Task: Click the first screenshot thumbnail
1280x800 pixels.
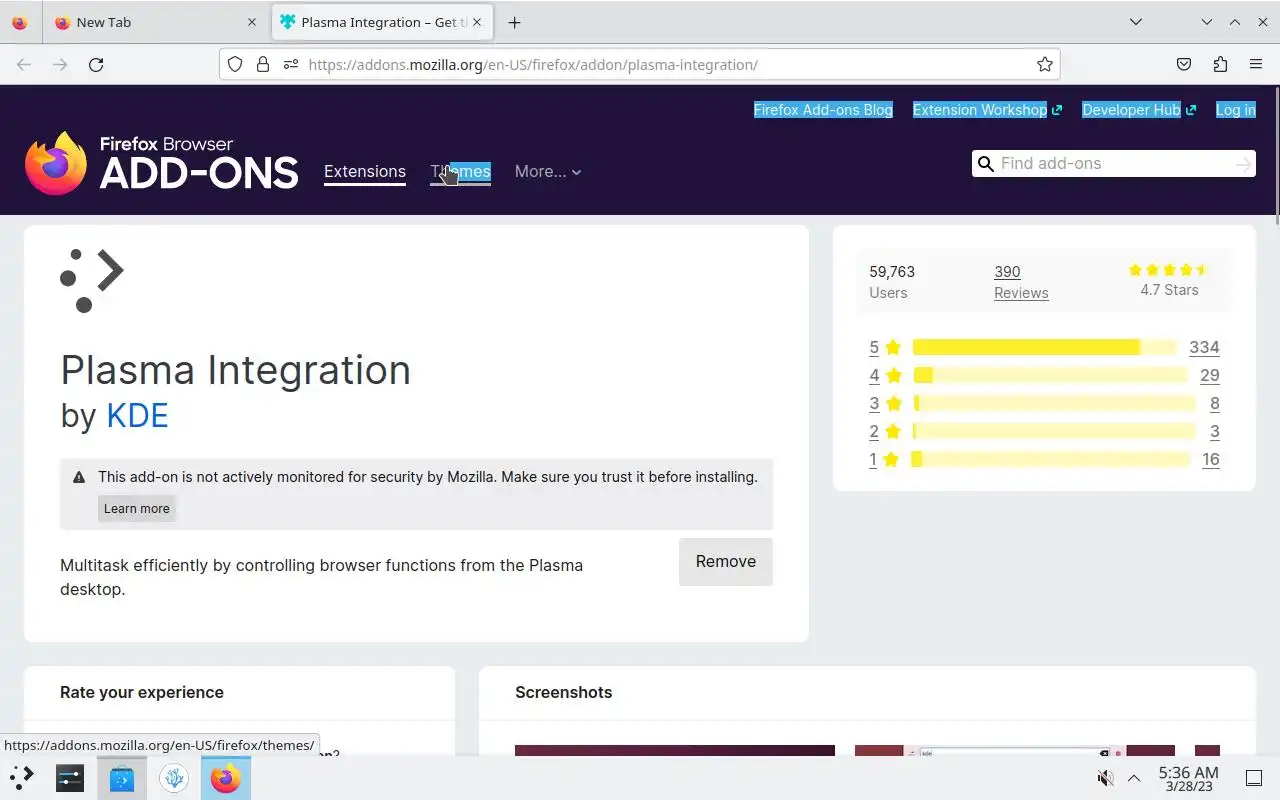Action: (x=675, y=750)
